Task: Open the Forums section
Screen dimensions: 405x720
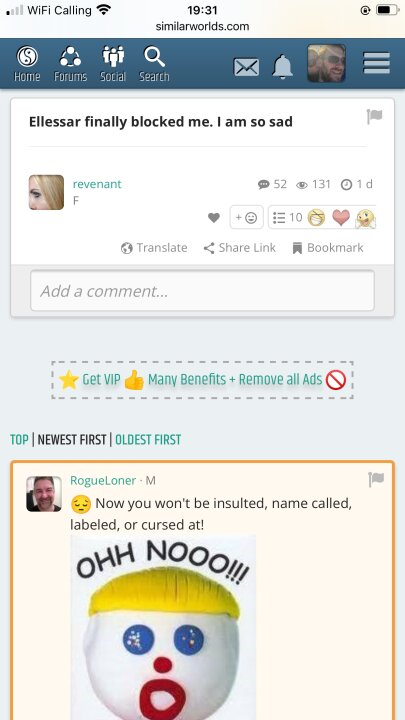Action: 70,64
